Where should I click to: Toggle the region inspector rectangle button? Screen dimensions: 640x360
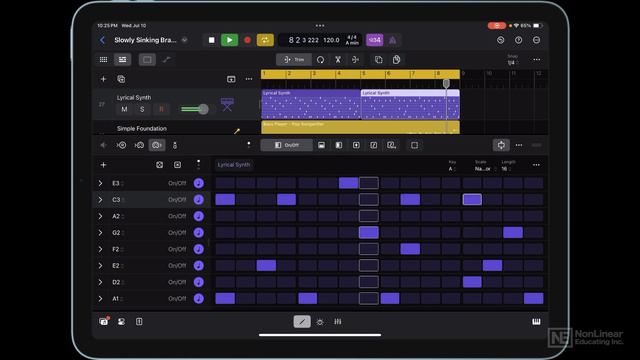click(x=147, y=60)
